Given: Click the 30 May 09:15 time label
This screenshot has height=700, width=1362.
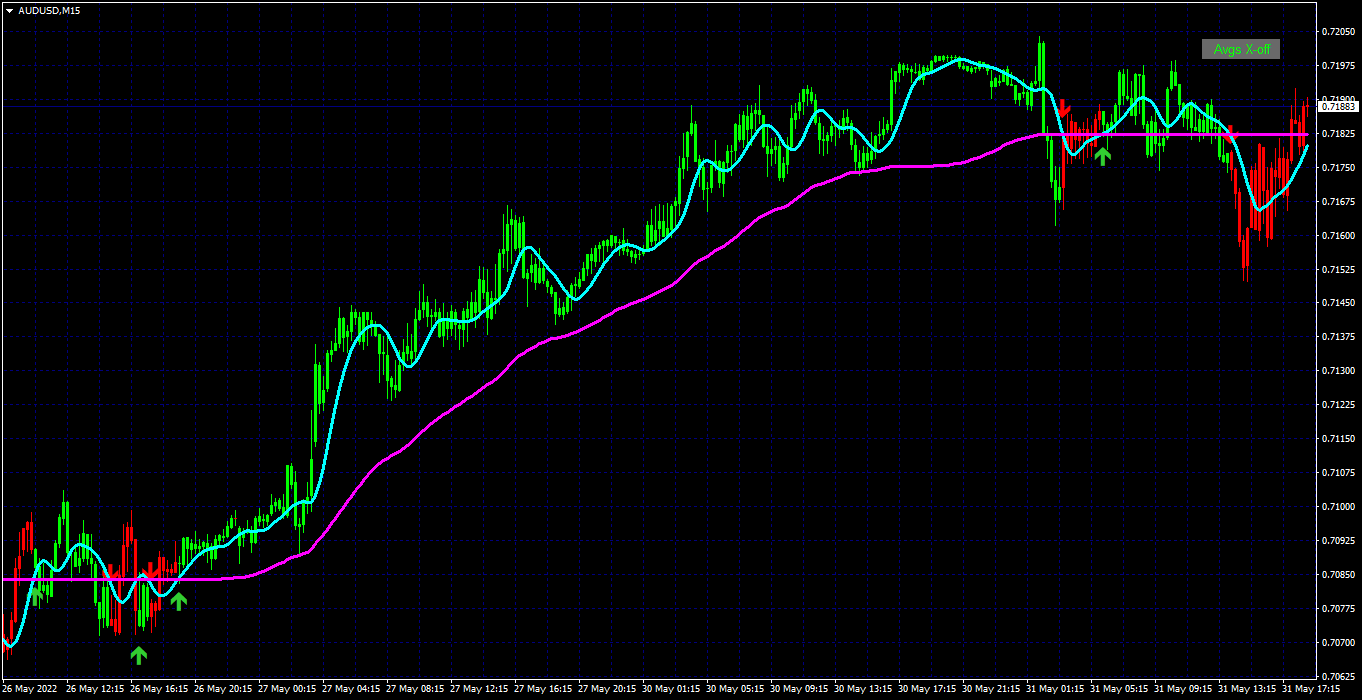Looking at the screenshot, I should pyautogui.click(x=798, y=690).
